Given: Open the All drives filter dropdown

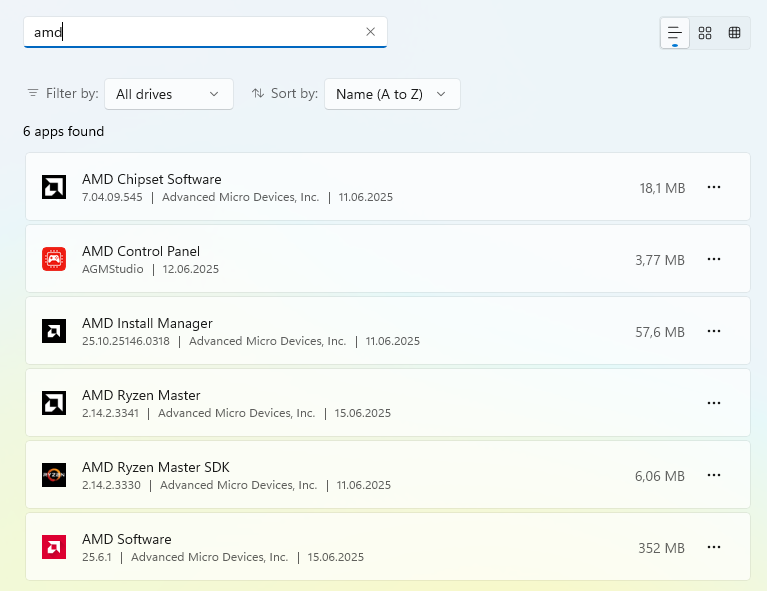Looking at the screenshot, I should tap(168, 94).
